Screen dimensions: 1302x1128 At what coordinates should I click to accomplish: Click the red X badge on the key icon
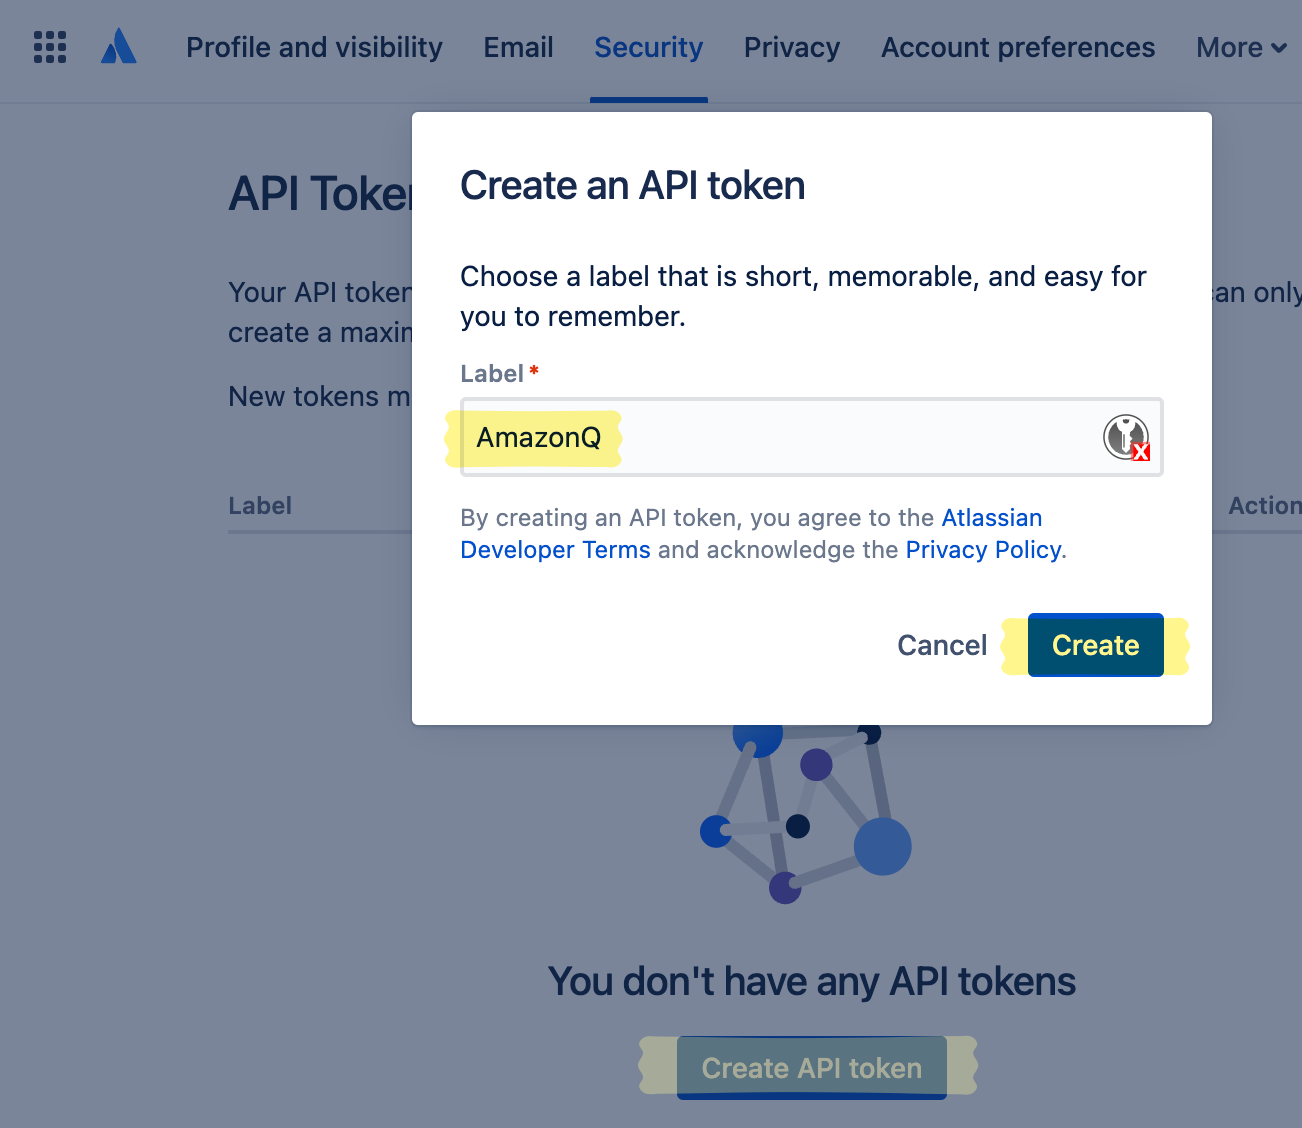coord(1141,453)
